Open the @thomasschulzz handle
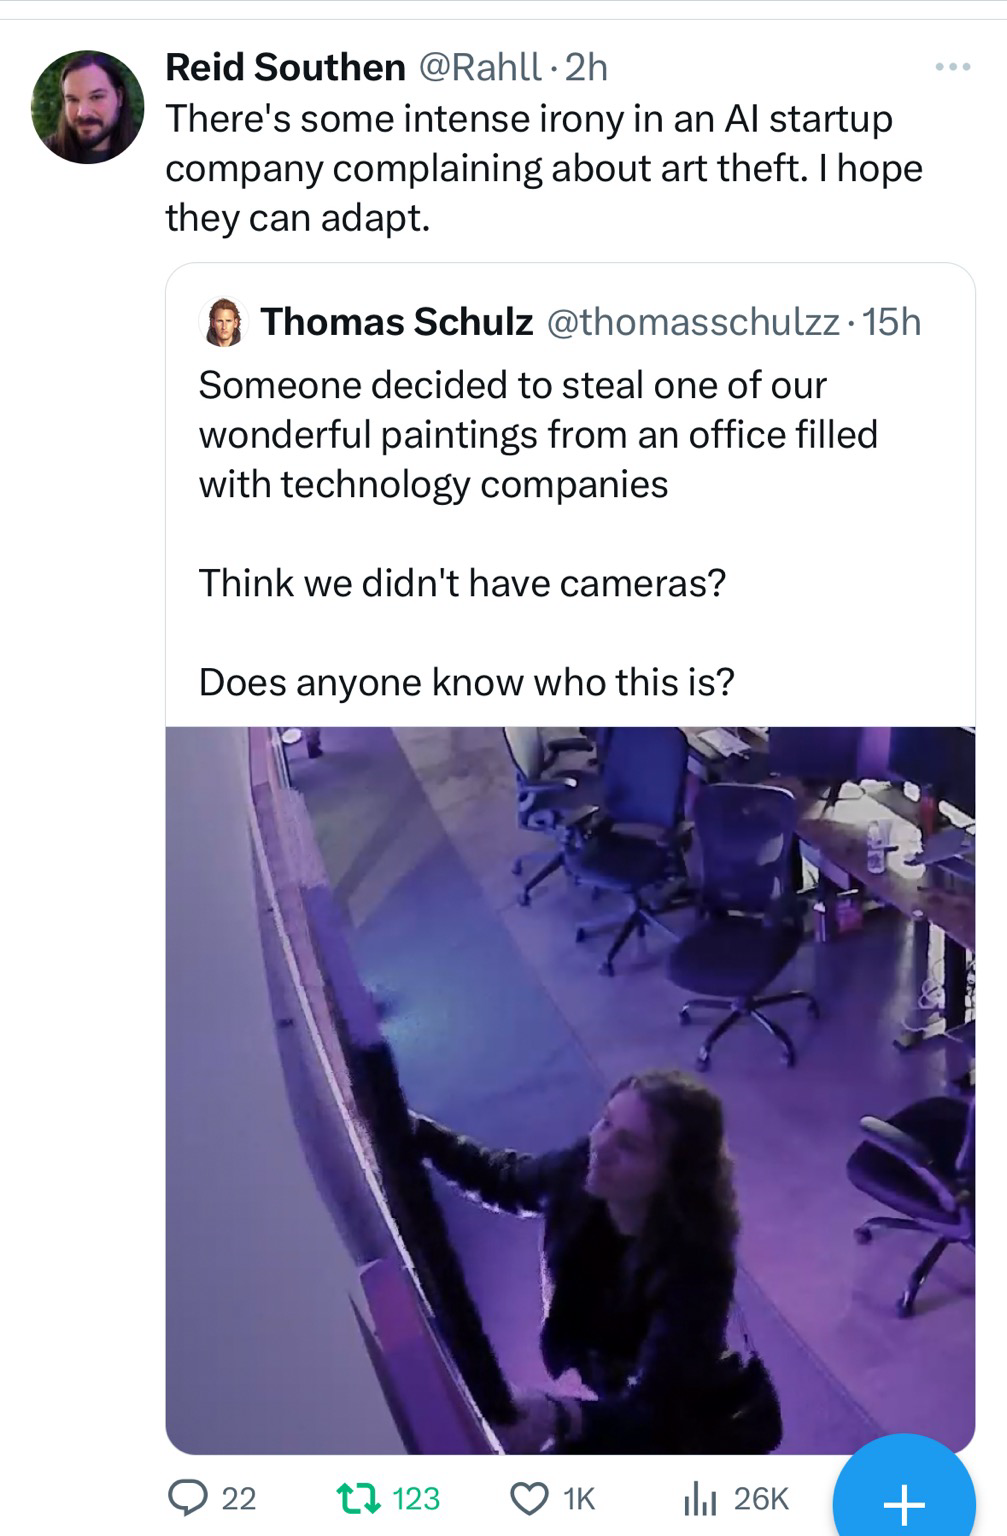 tap(692, 322)
